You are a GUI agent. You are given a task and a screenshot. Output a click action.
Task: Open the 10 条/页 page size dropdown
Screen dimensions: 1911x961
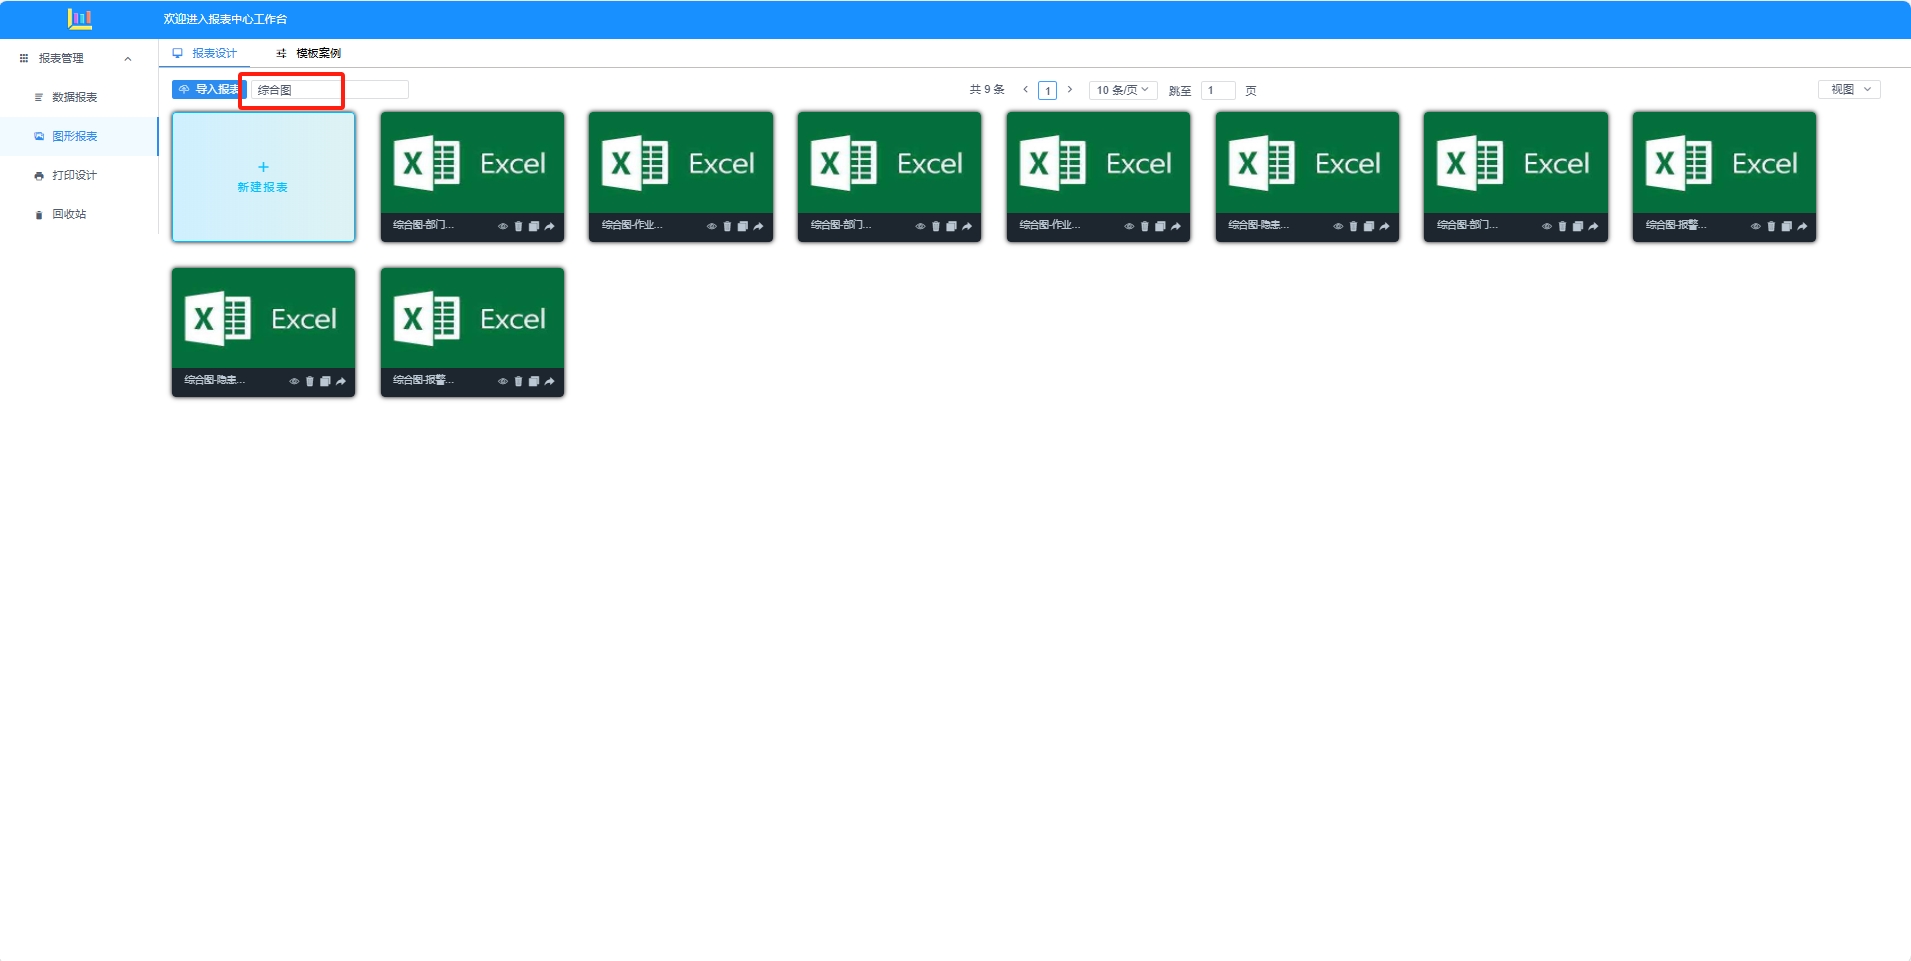(1123, 90)
